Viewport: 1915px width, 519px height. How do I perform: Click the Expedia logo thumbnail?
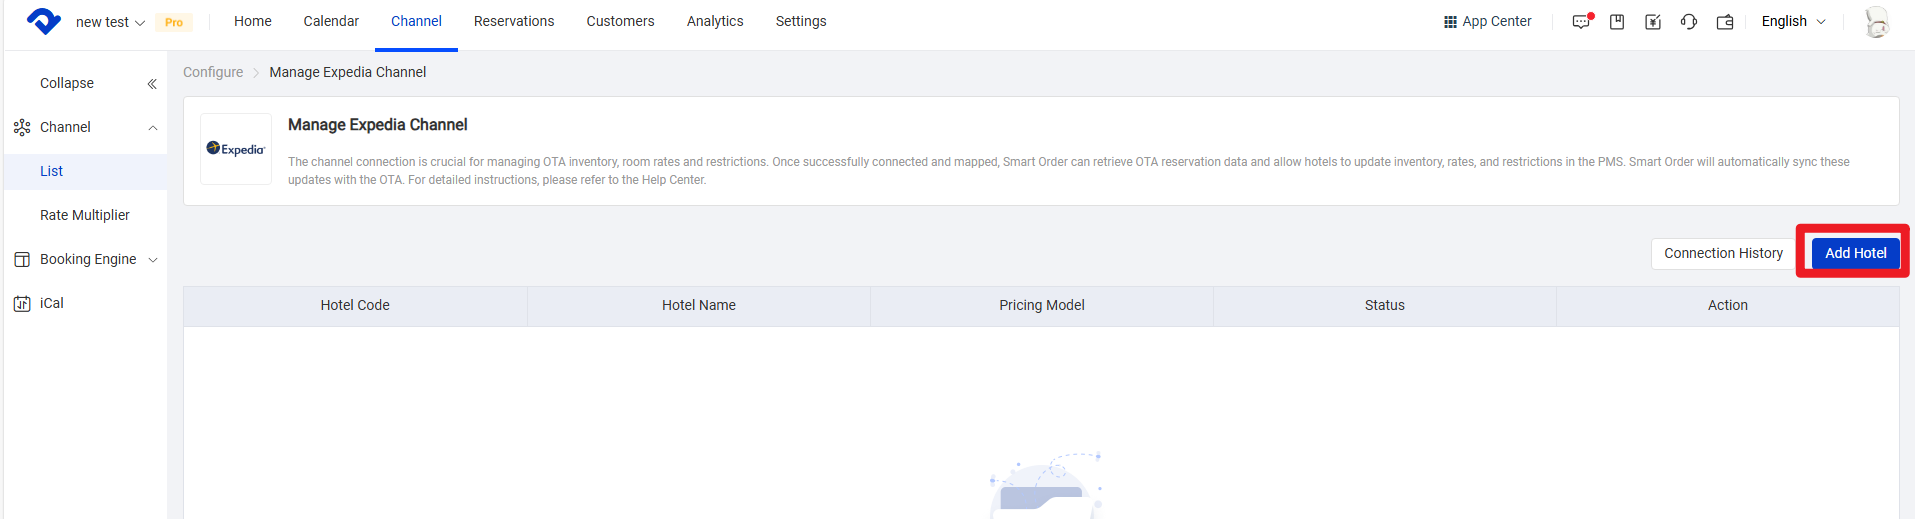pyautogui.click(x=236, y=149)
